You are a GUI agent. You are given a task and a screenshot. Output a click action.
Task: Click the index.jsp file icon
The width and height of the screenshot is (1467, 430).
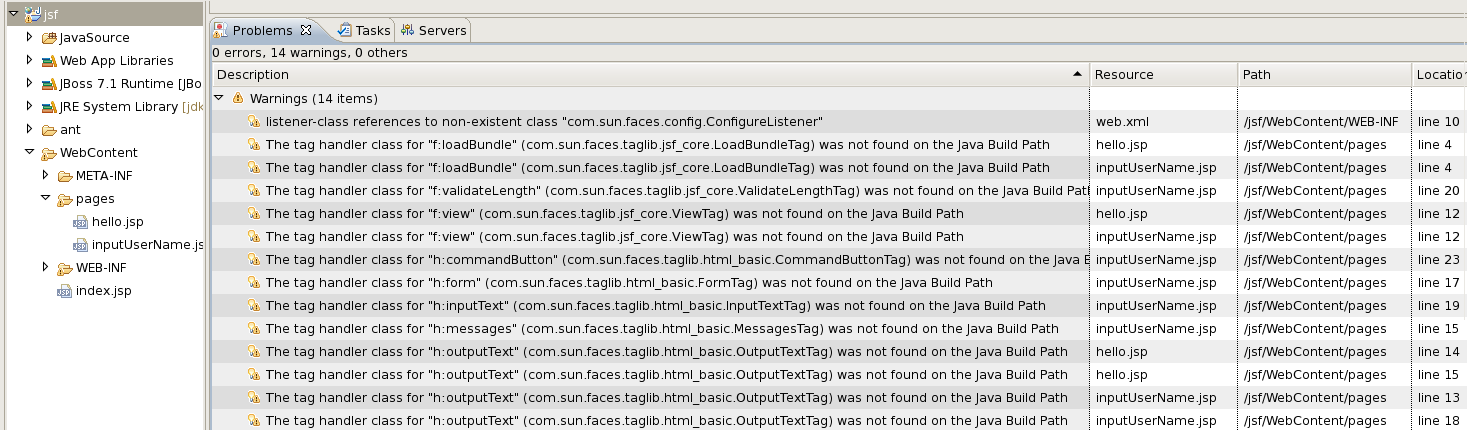click(x=65, y=291)
